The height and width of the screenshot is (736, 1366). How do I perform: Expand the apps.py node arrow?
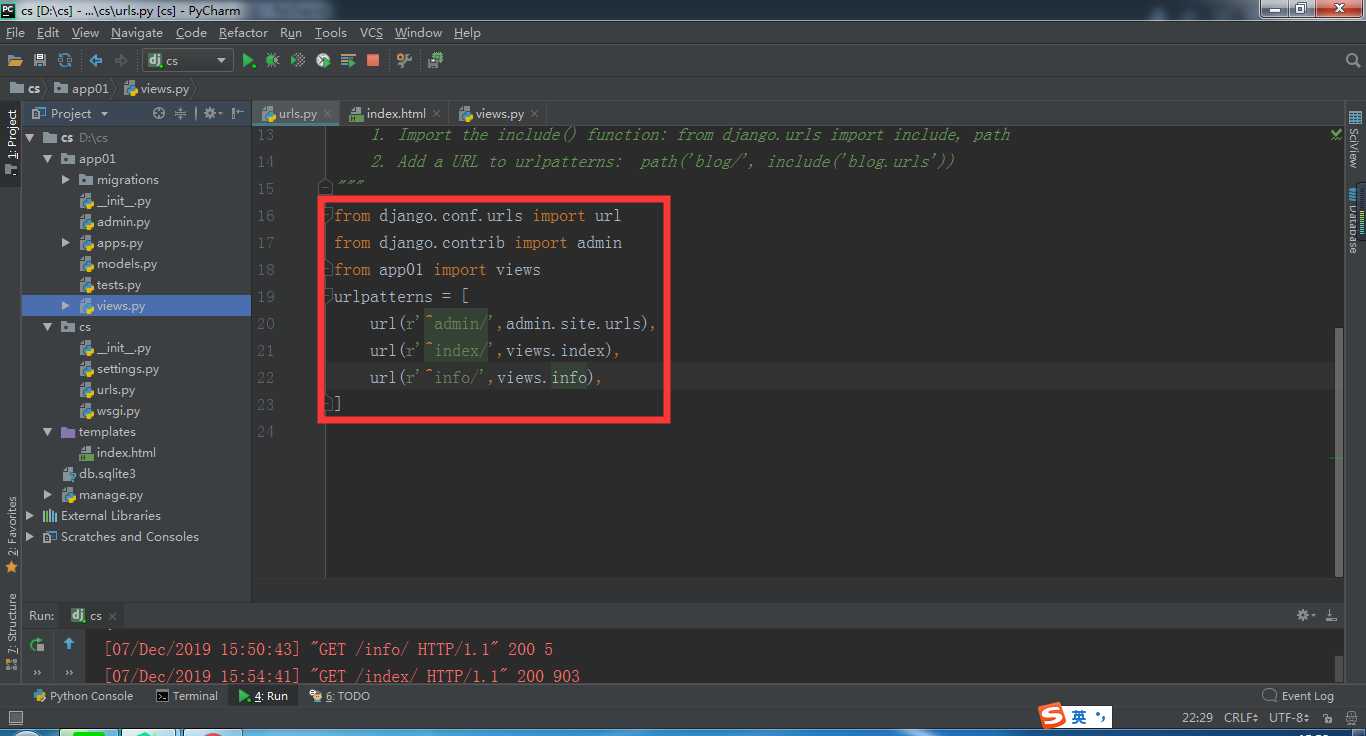point(66,243)
